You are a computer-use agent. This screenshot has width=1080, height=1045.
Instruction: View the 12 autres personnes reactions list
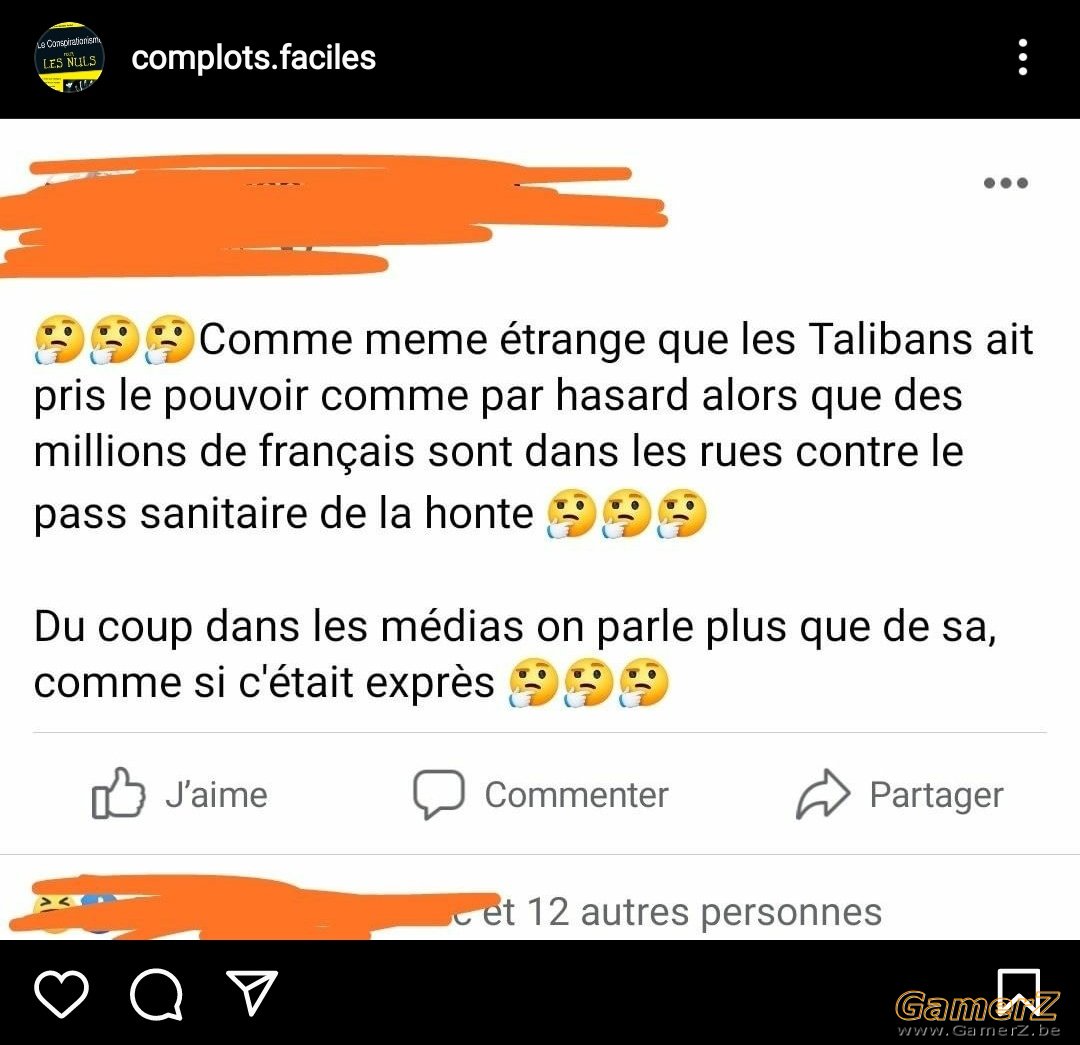point(682,912)
